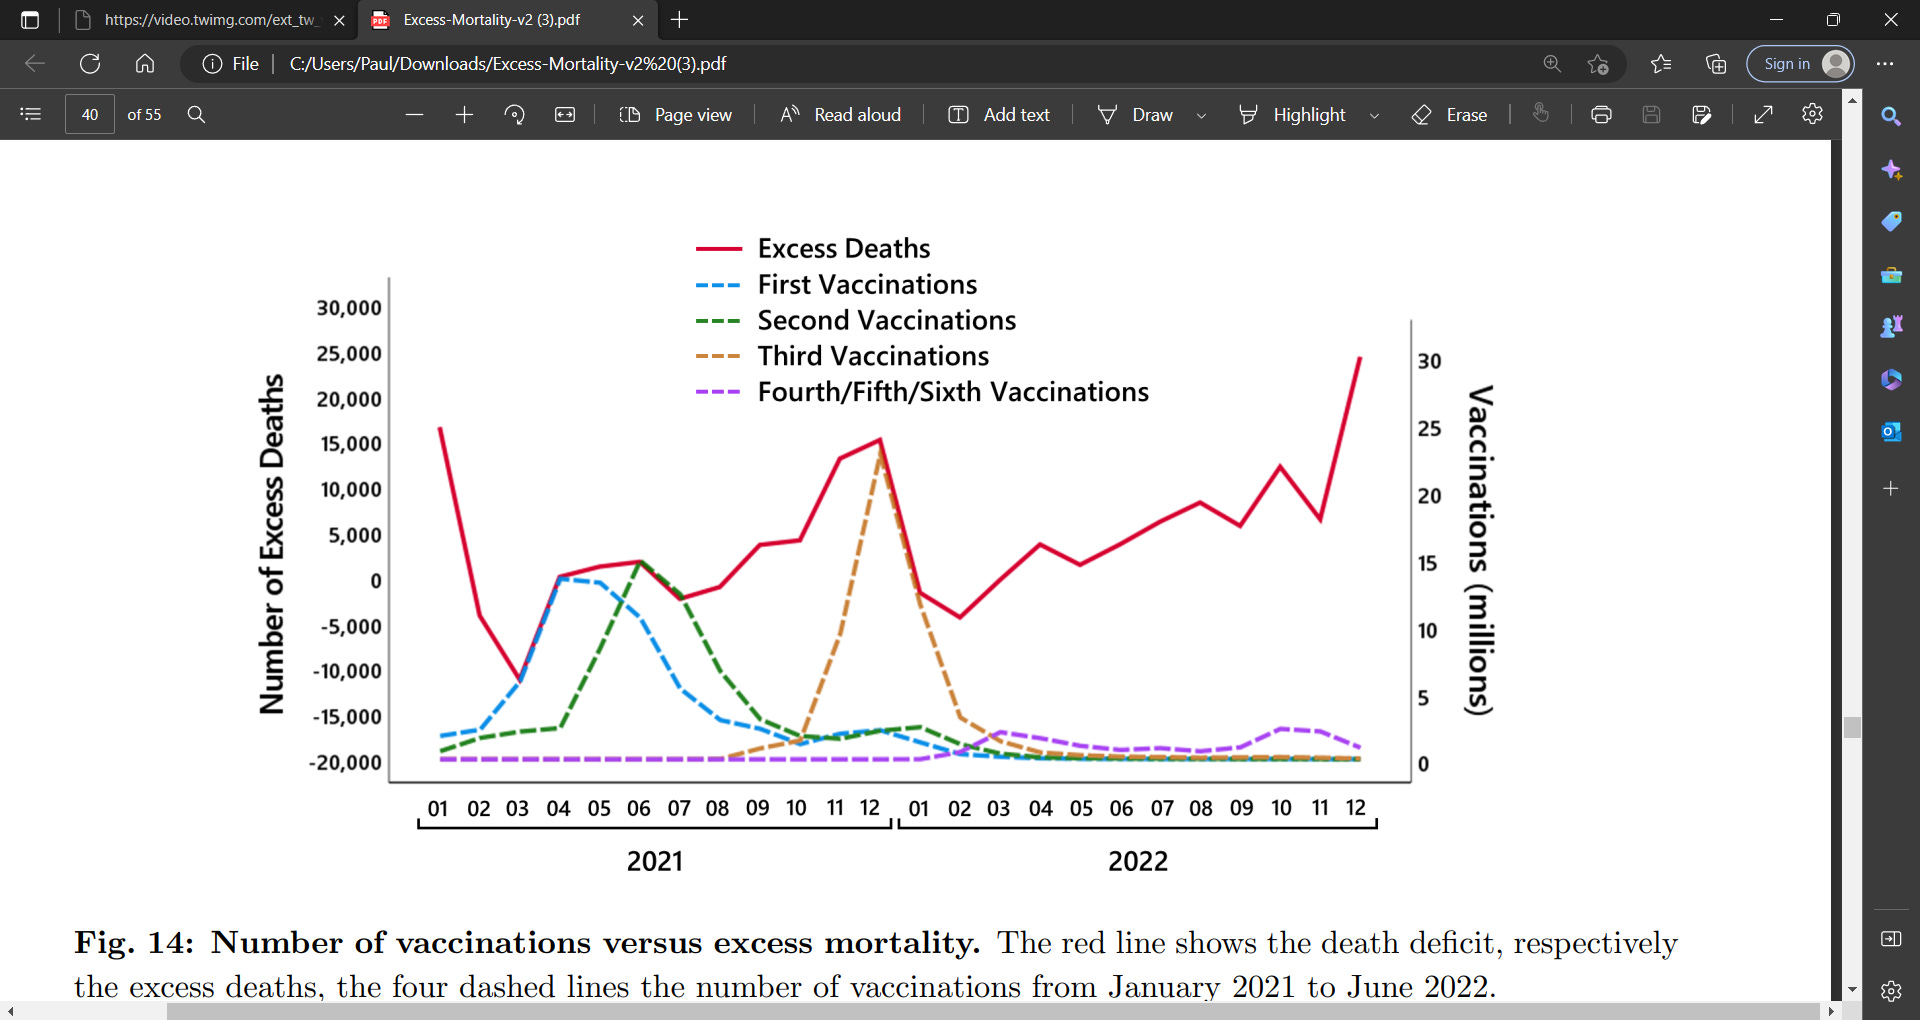
Task: Open browser Collections
Action: click(x=1716, y=64)
